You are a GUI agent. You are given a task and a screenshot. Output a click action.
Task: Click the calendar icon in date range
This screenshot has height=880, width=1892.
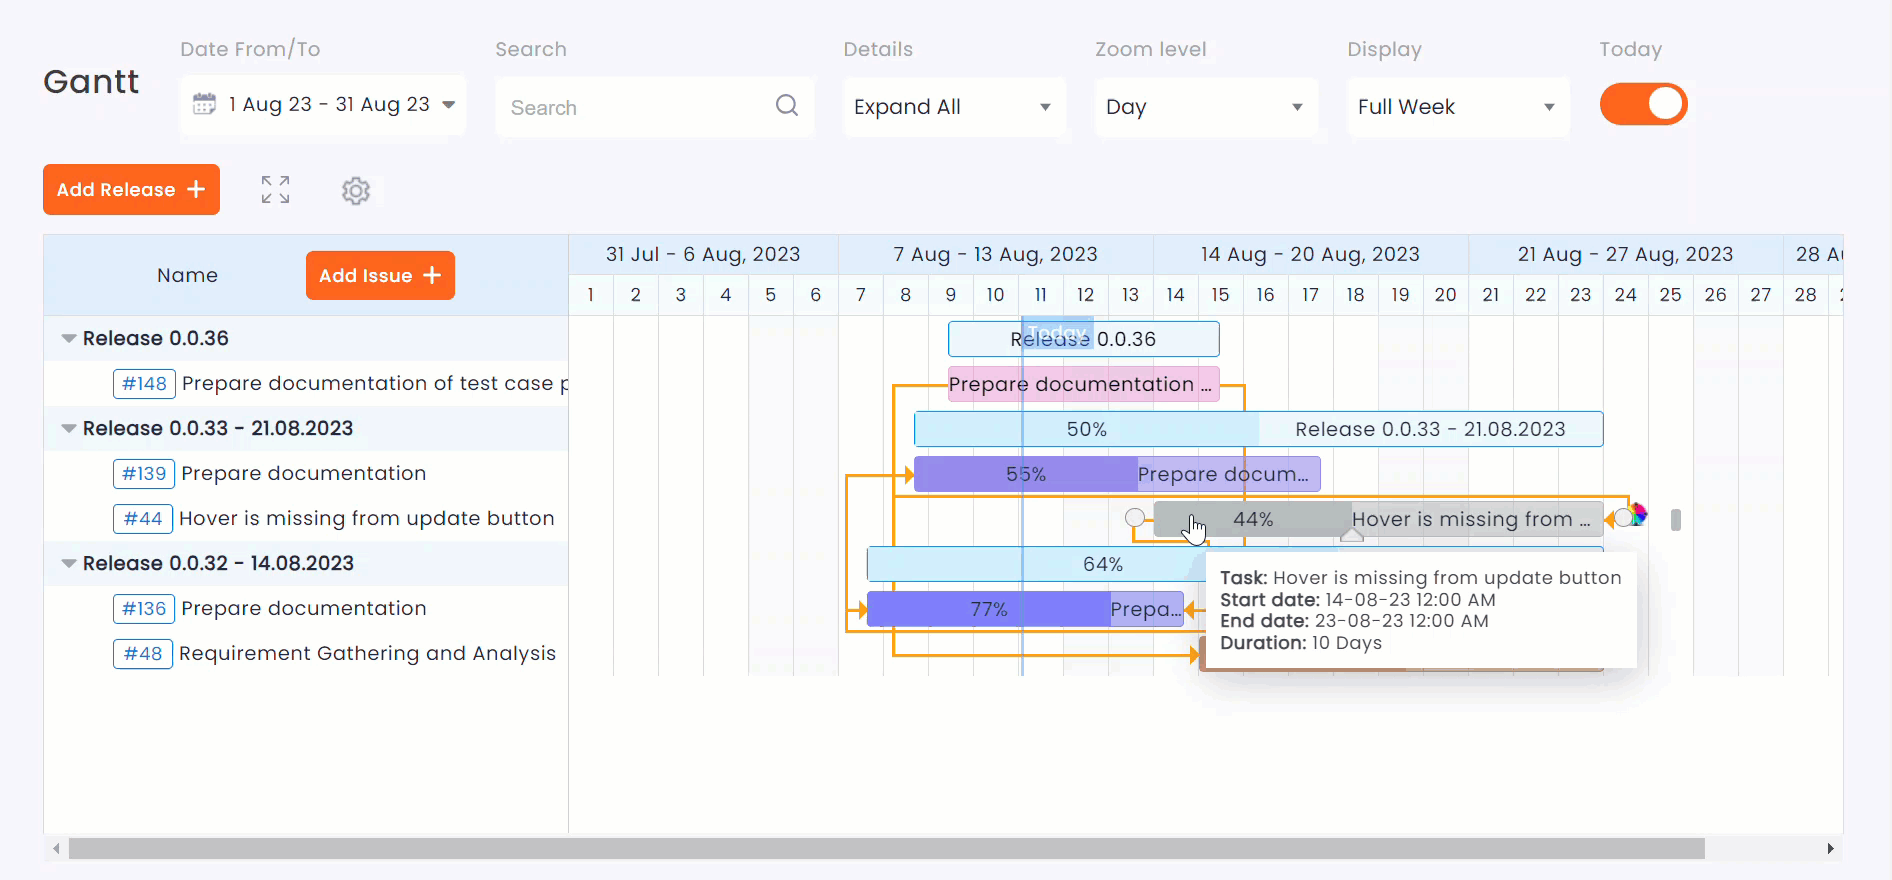[204, 104]
